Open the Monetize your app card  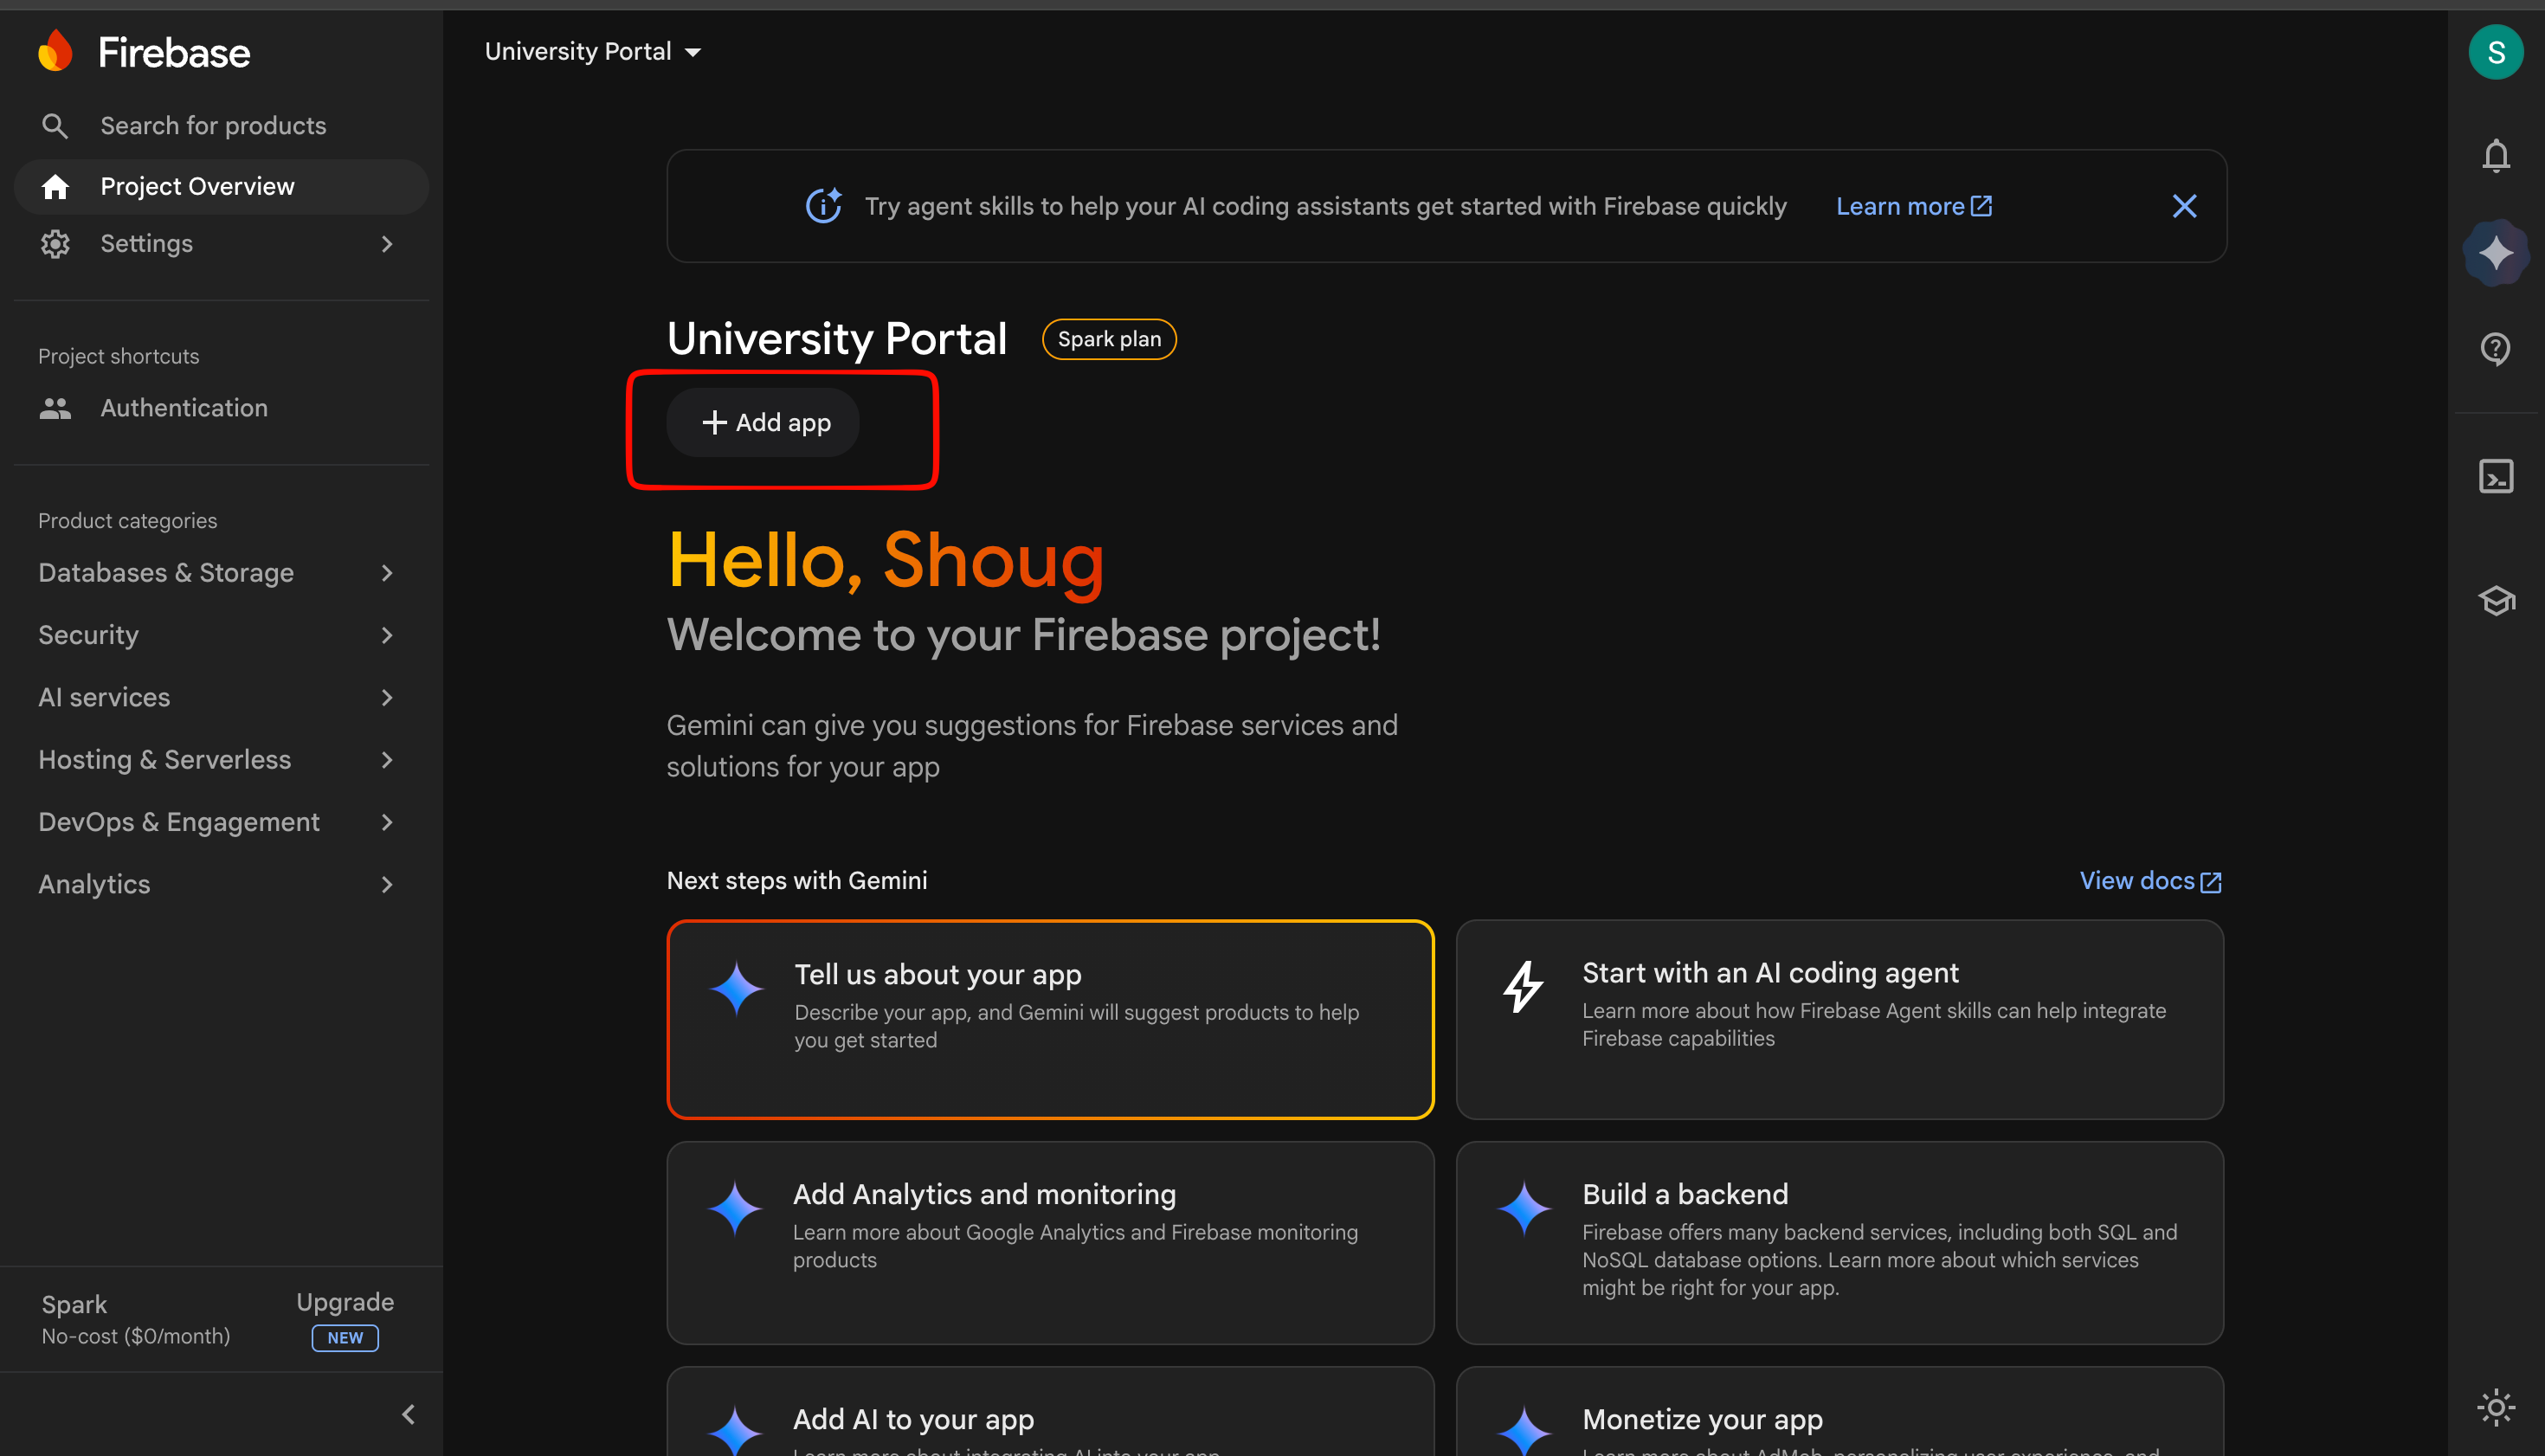point(1839,1412)
